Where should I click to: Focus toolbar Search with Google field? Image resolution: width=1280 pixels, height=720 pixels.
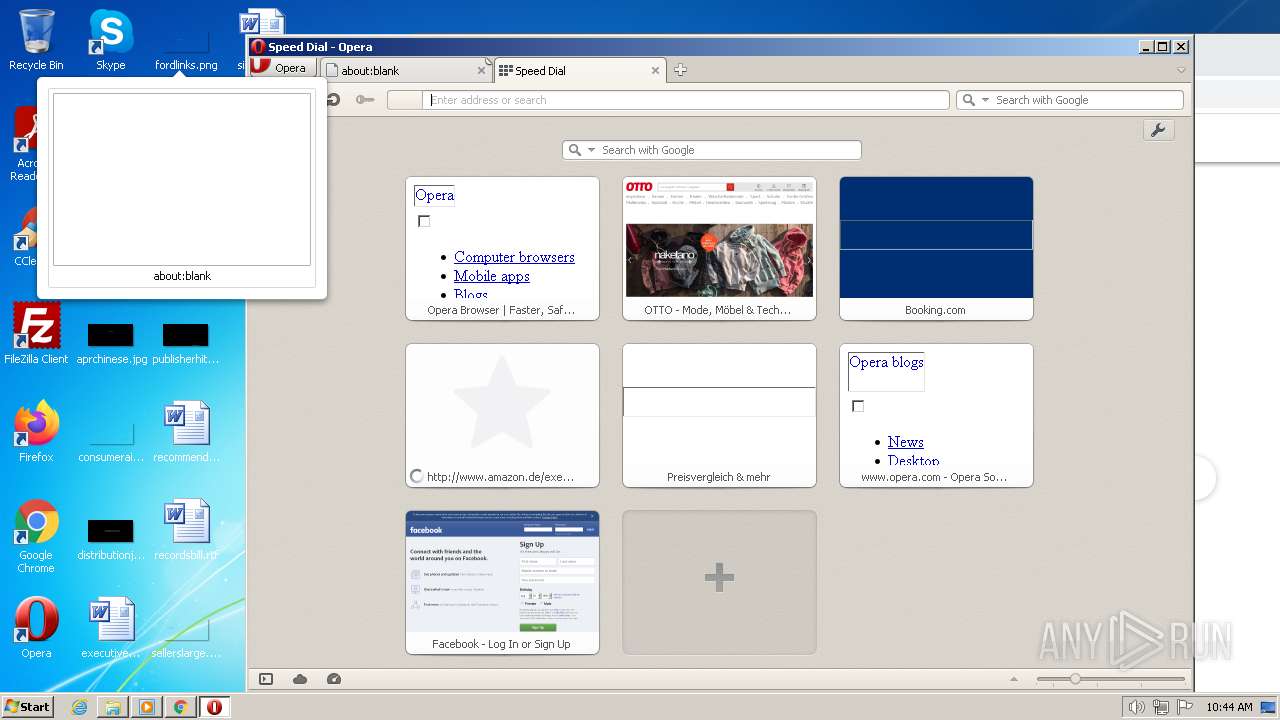click(1070, 100)
